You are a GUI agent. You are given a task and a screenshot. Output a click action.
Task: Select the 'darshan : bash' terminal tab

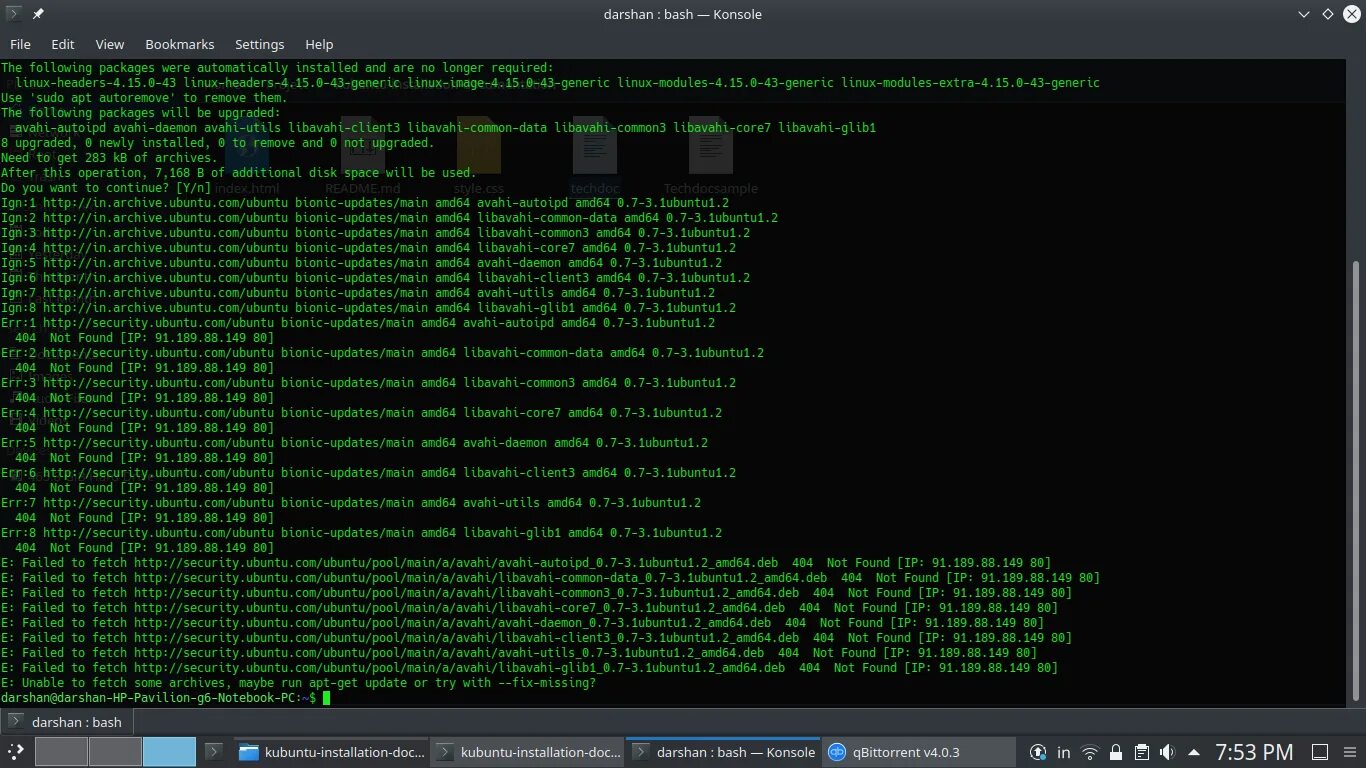tap(67, 721)
